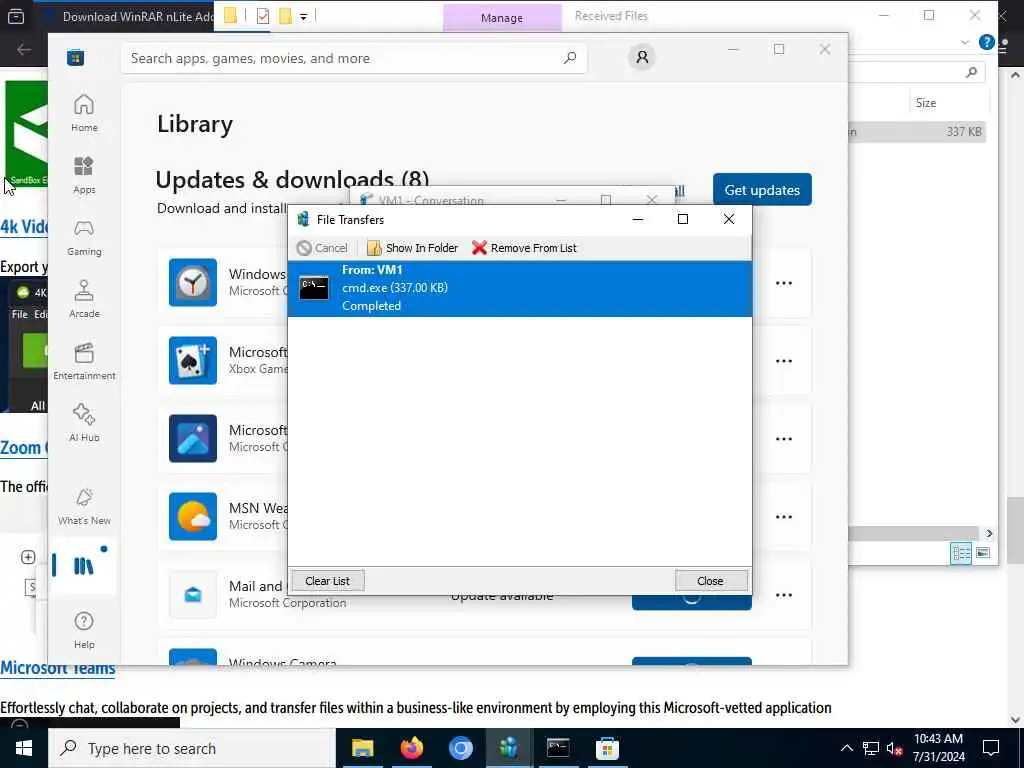
Task: Open the Manage tab in File Explorer
Action: click(502, 18)
